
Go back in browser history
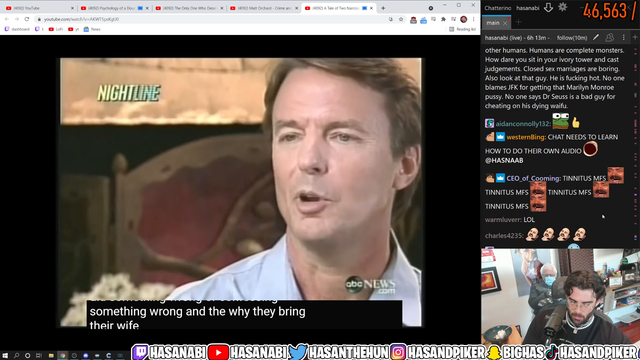click(x=7, y=19)
